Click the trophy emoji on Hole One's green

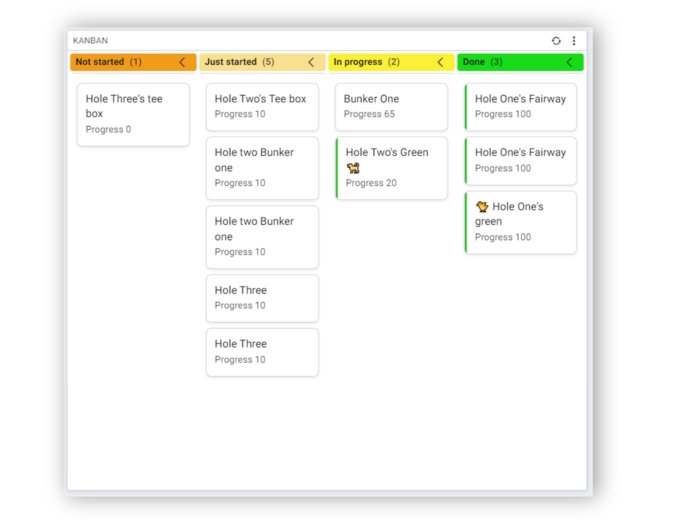pos(482,207)
